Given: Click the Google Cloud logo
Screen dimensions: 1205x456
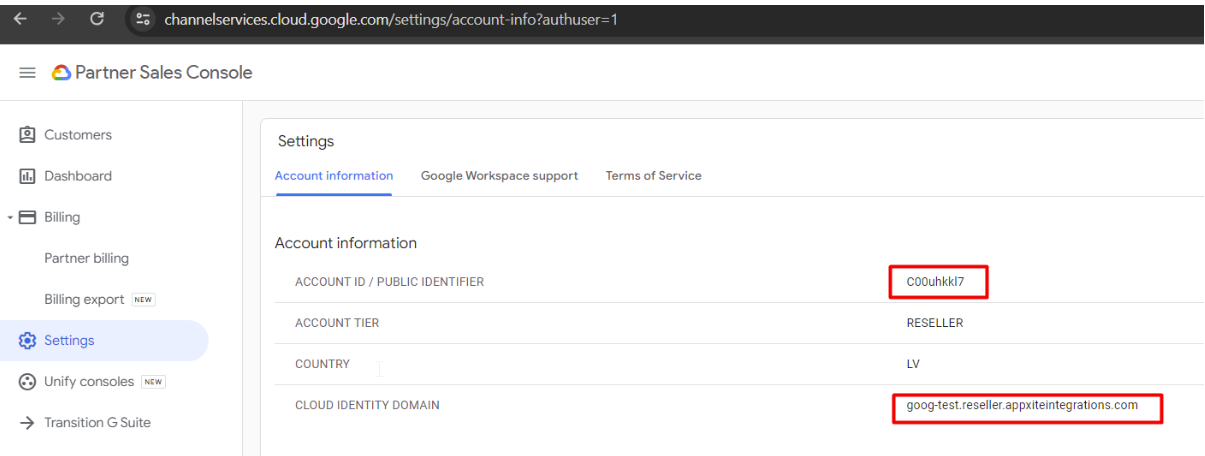Looking at the screenshot, I should [61, 73].
